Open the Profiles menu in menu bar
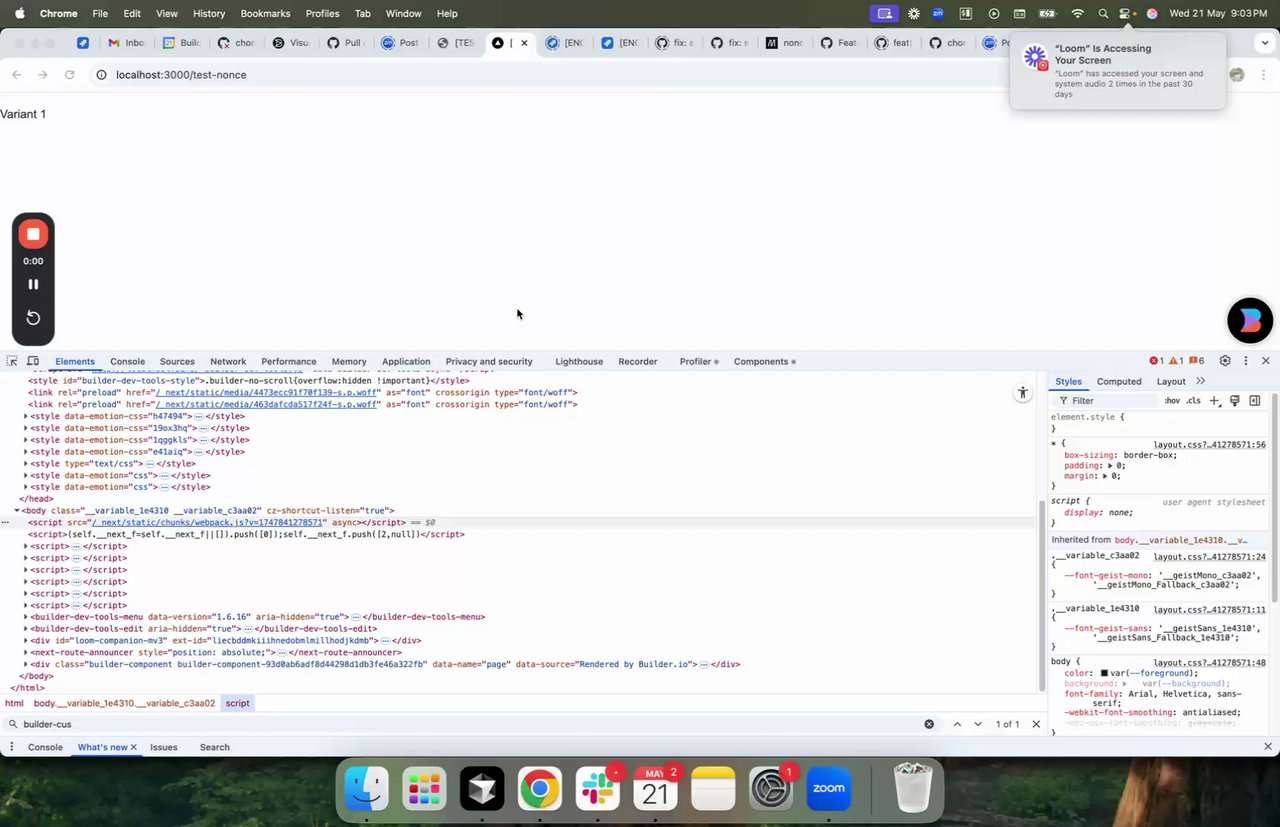 [322, 14]
